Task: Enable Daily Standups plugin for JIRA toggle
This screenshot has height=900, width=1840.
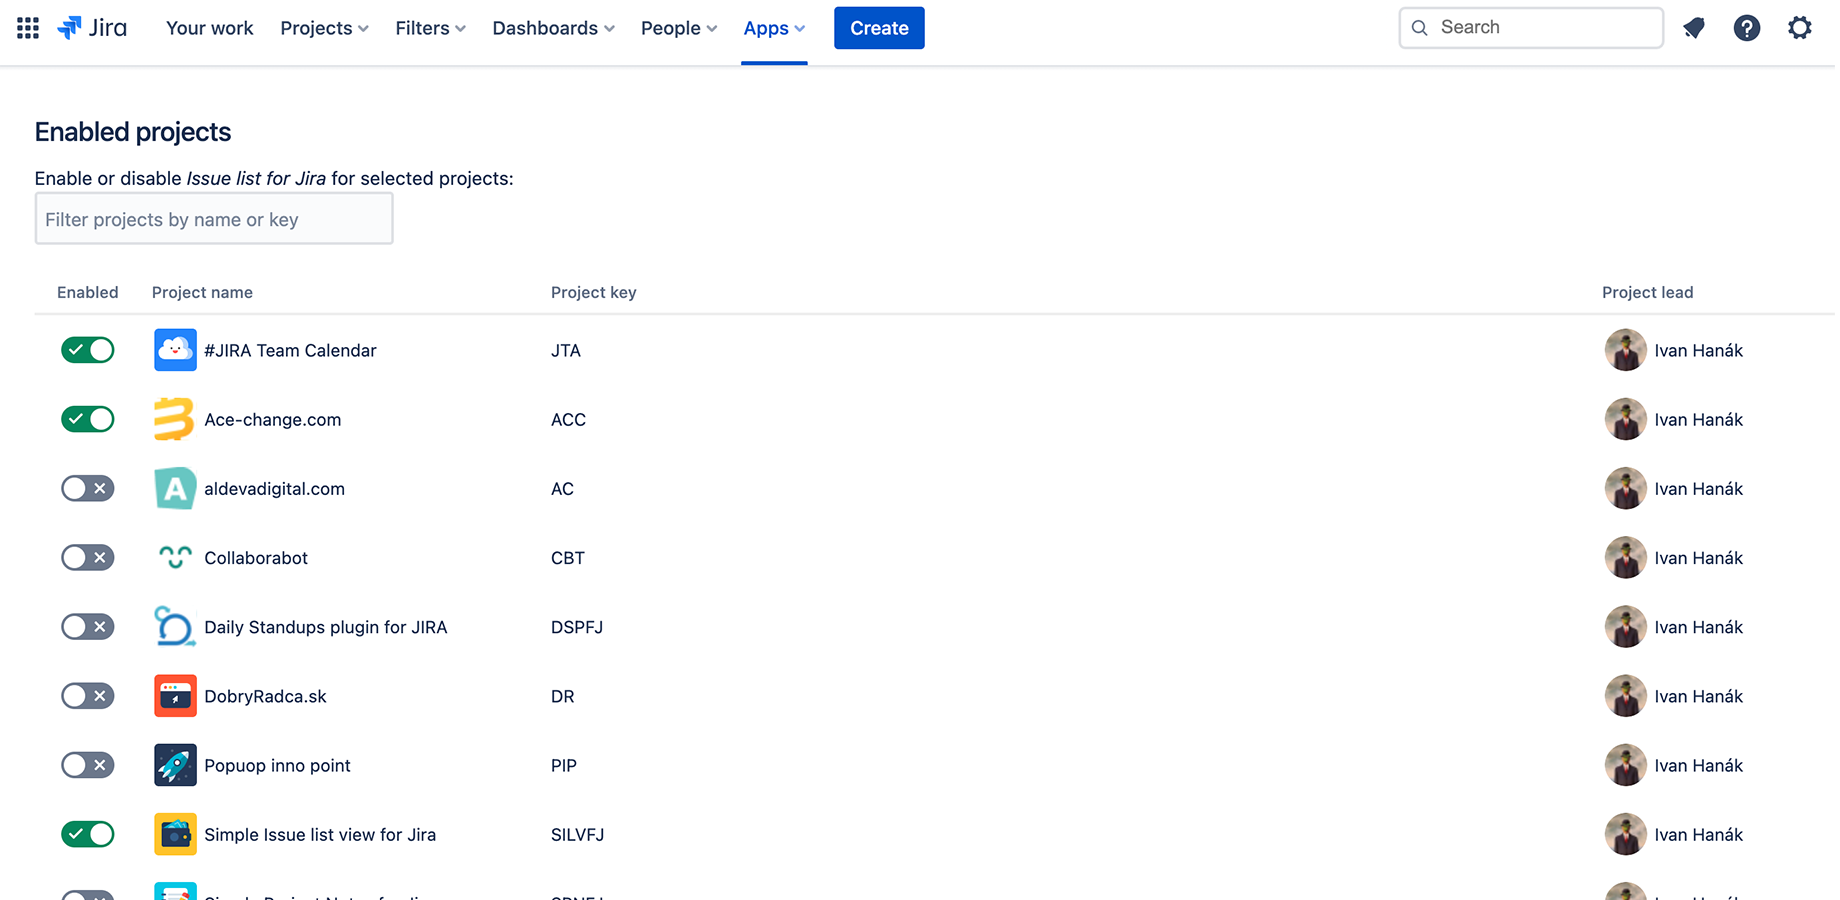Action: (88, 626)
